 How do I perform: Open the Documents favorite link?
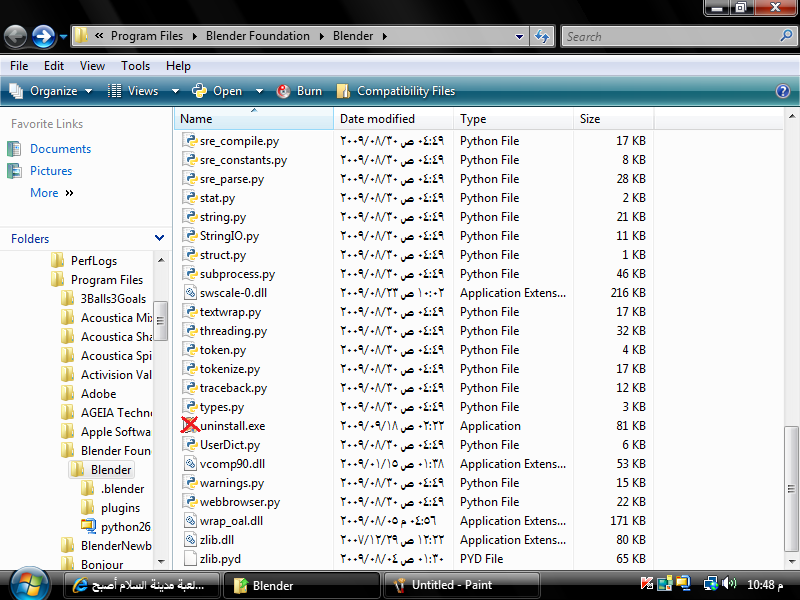coord(60,149)
